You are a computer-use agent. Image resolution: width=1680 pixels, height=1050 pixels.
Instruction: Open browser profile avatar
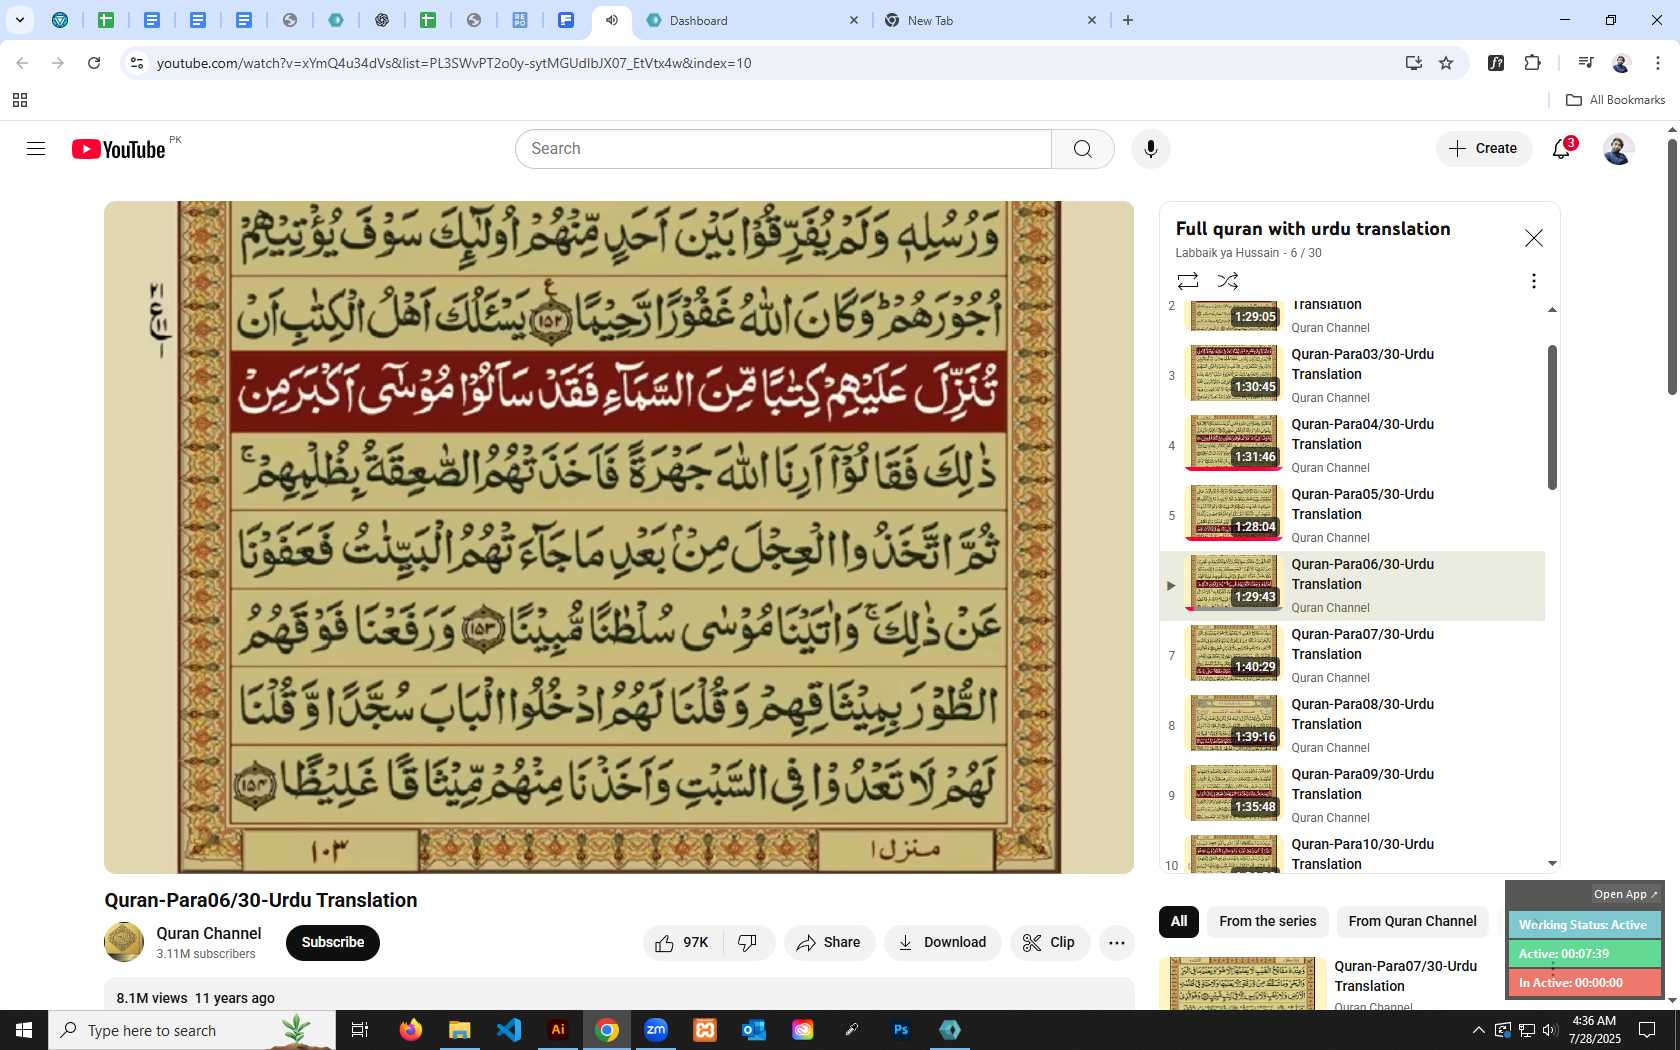coord(1621,63)
